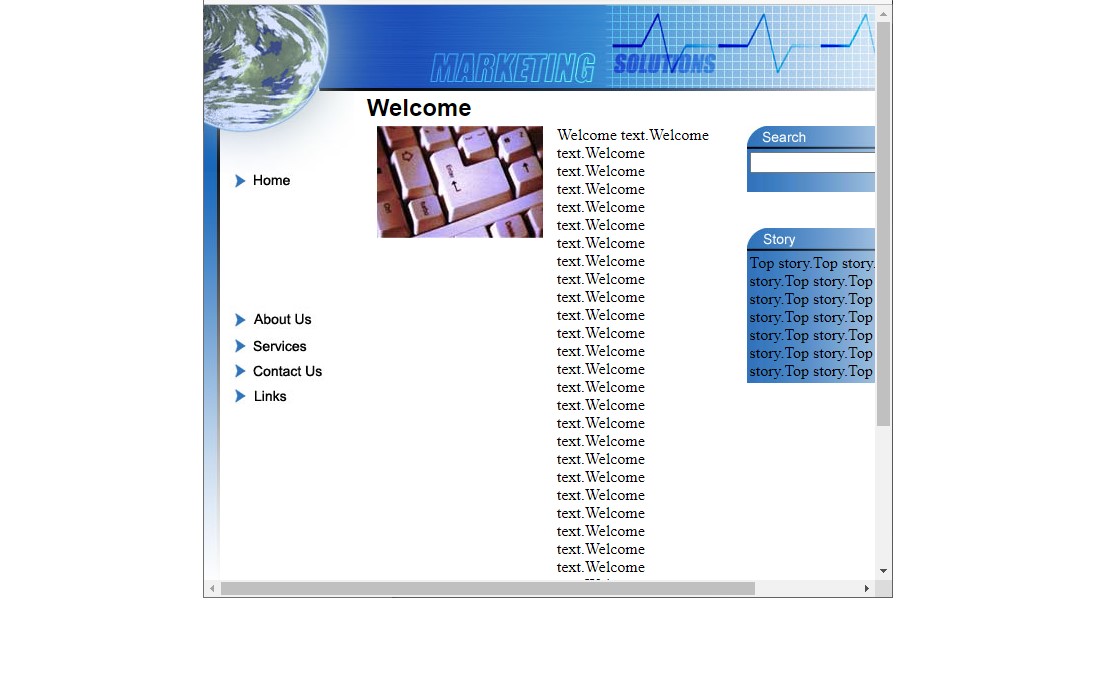Select the Contact Us menu item
The width and height of the screenshot is (1096, 673).
point(287,371)
